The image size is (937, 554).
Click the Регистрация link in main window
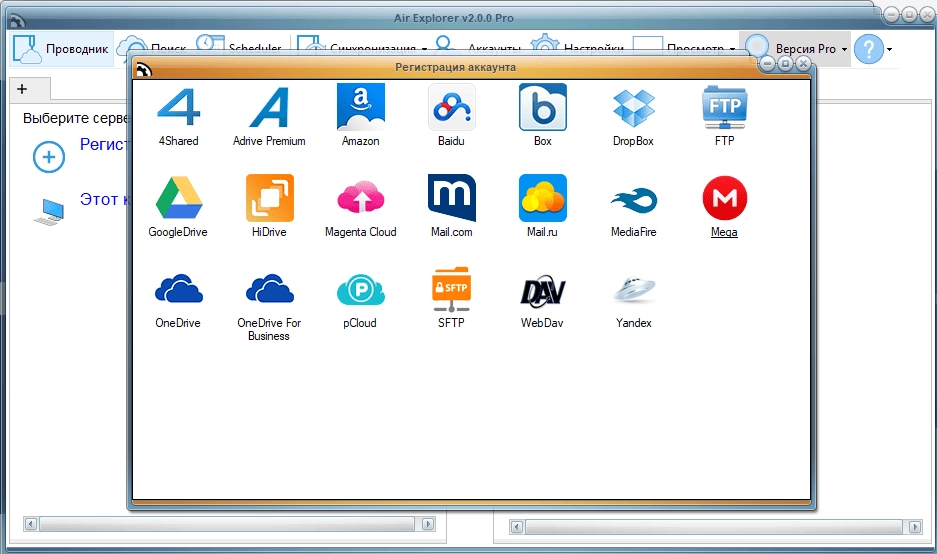pos(105,144)
